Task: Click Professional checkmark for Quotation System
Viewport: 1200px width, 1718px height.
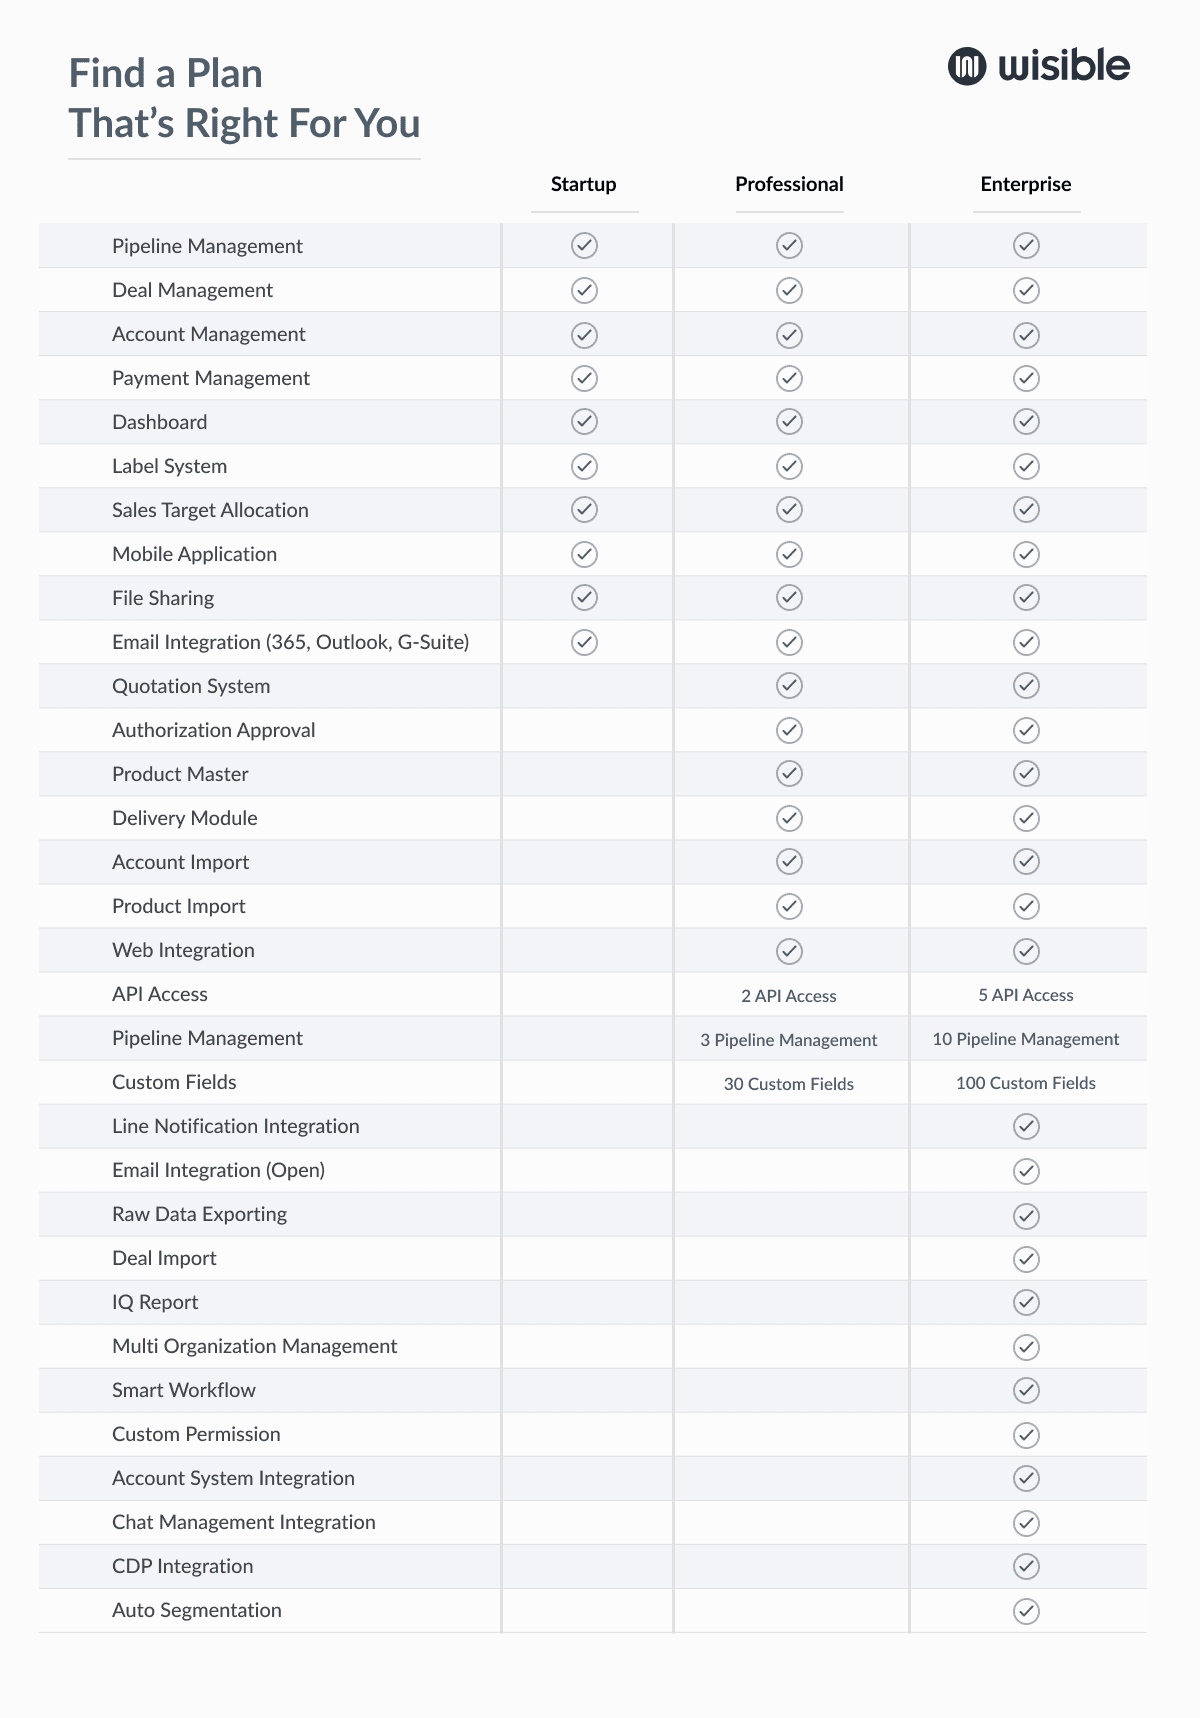Action: (789, 685)
